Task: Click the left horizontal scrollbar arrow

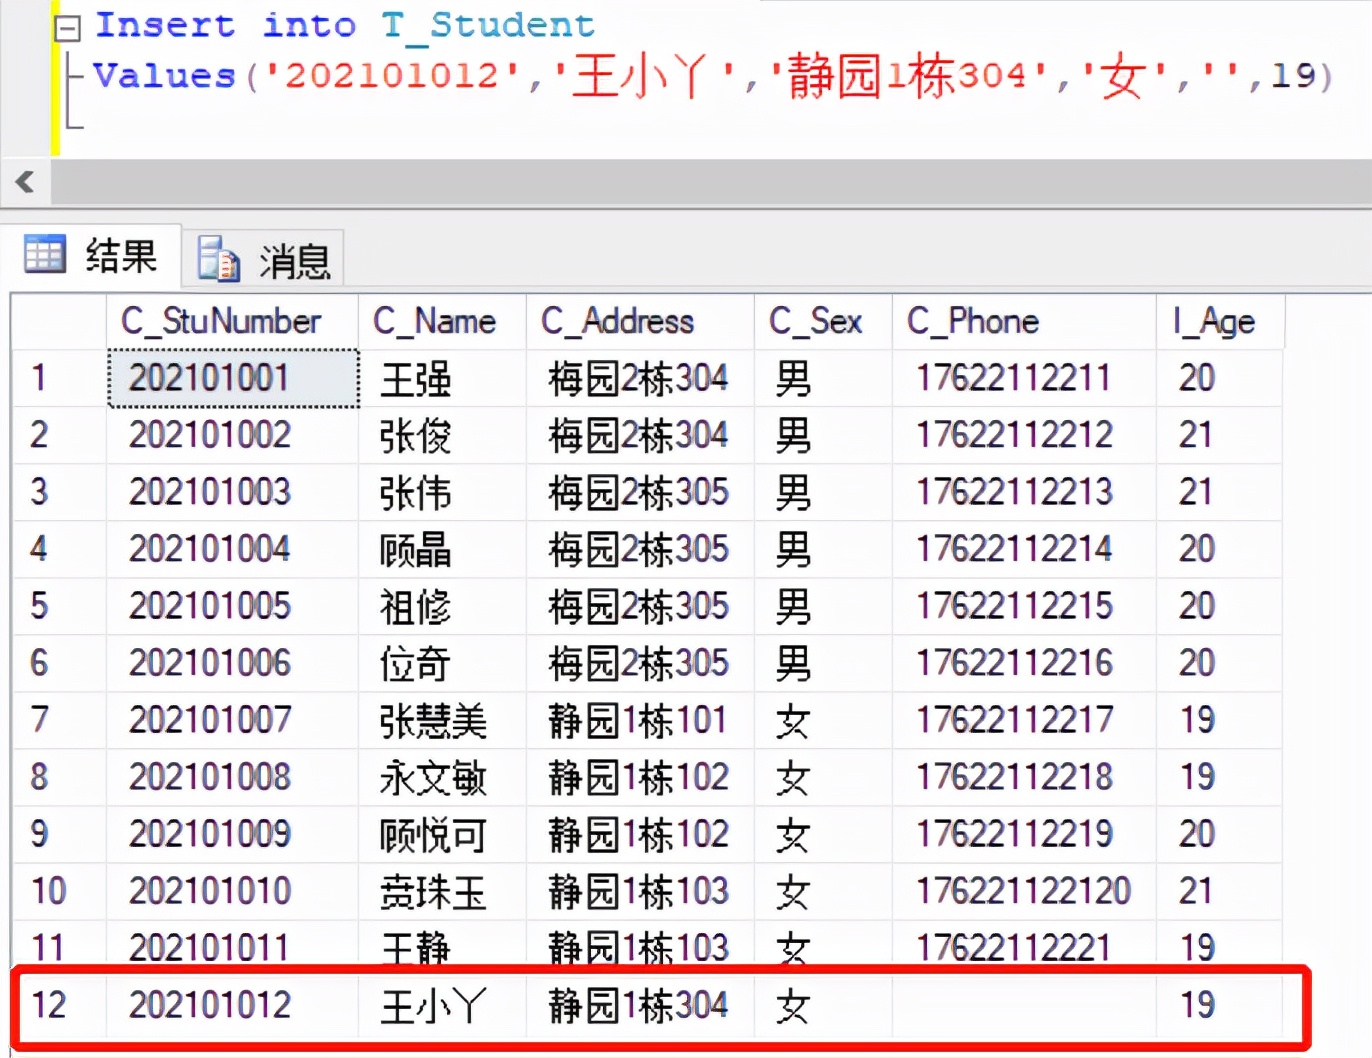Action: click(25, 182)
